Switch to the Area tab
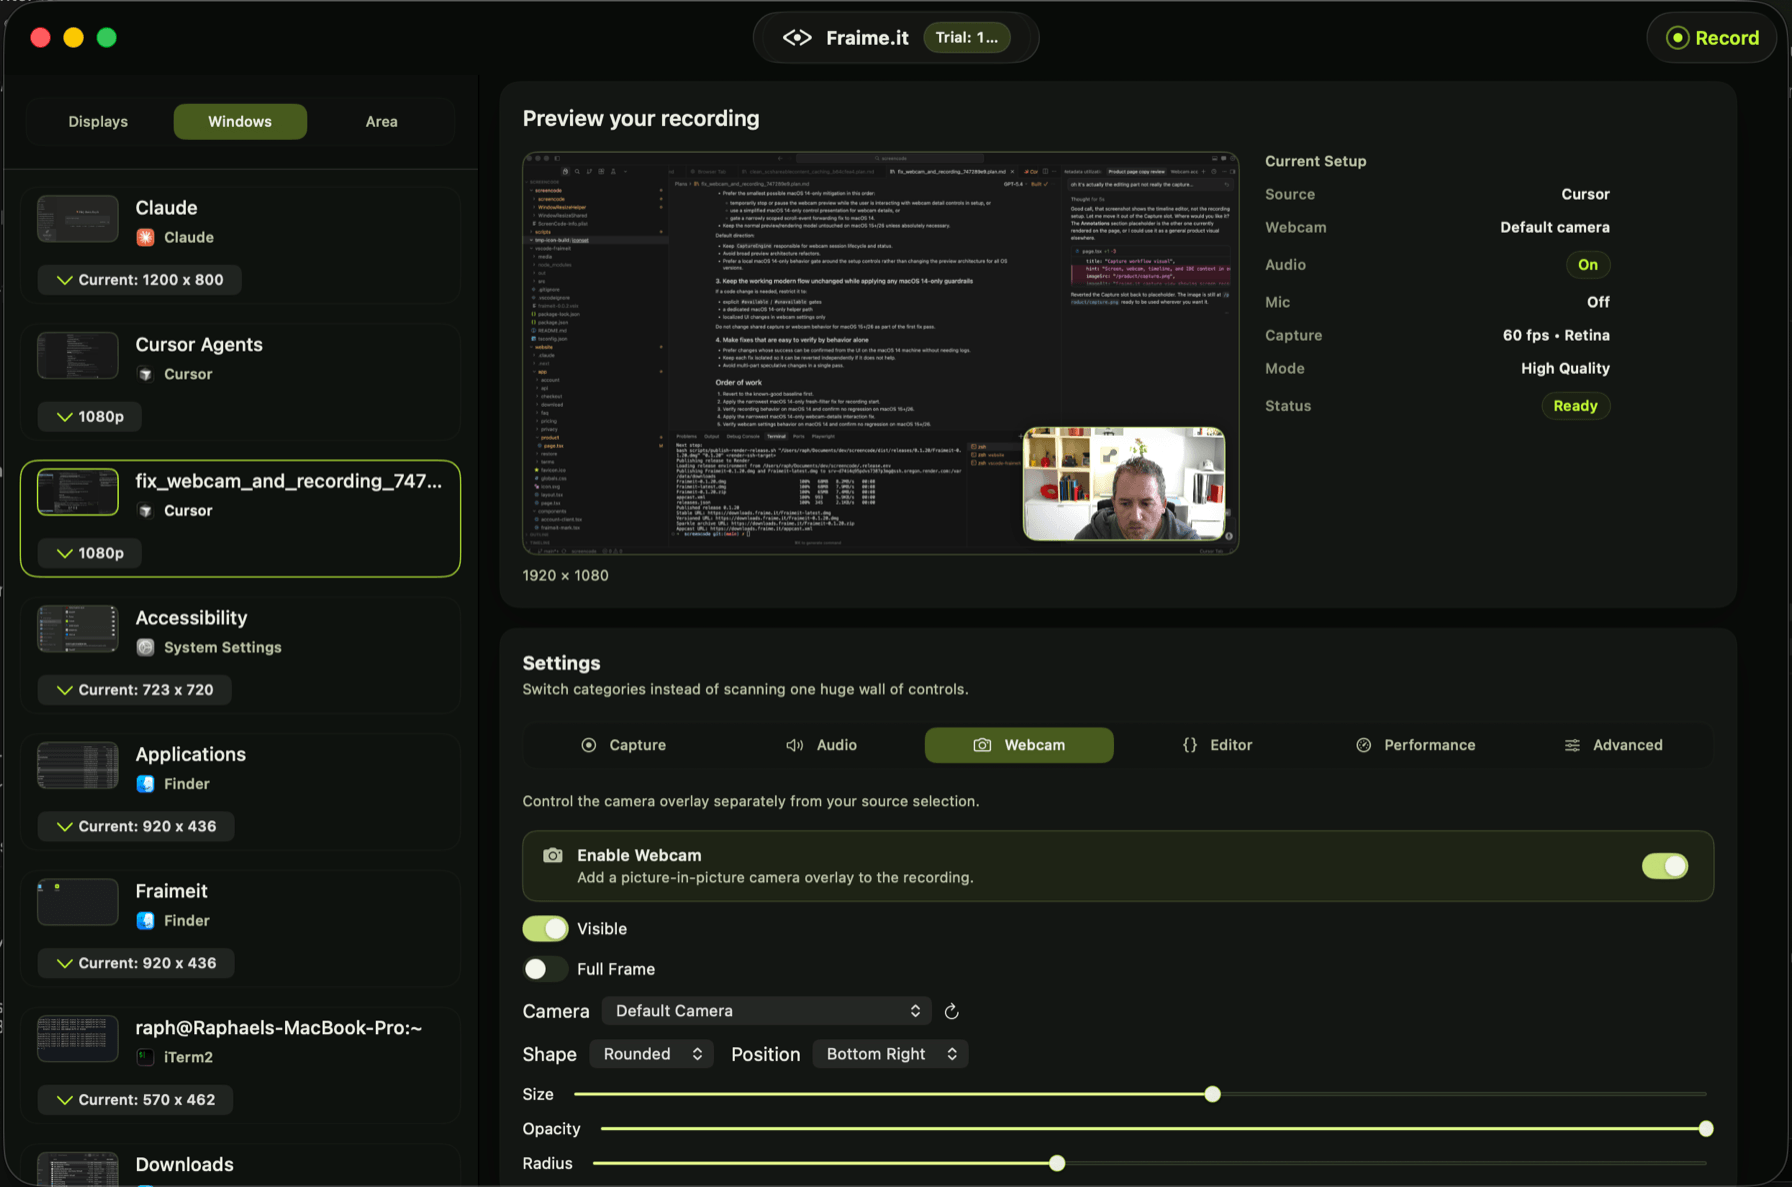The height and width of the screenshot is (1187, 1792). pos(381,122)
